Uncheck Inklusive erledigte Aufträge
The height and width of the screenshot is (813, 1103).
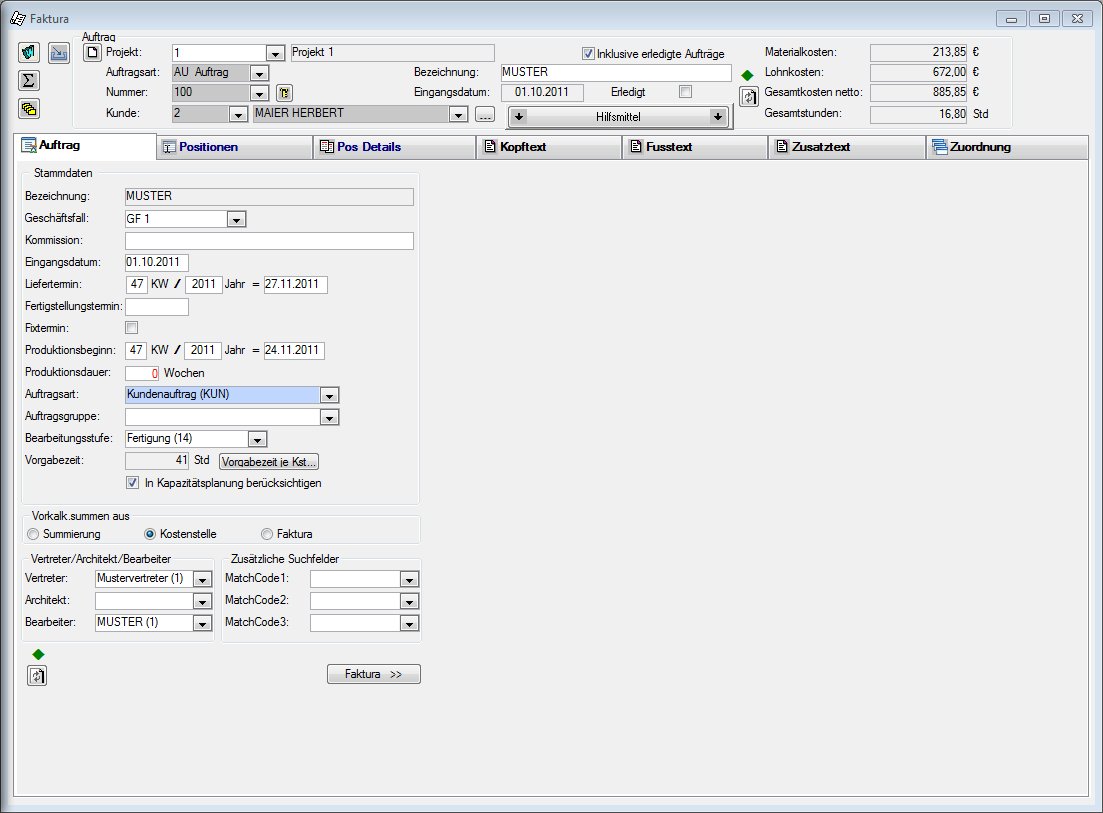pos(588,54)
